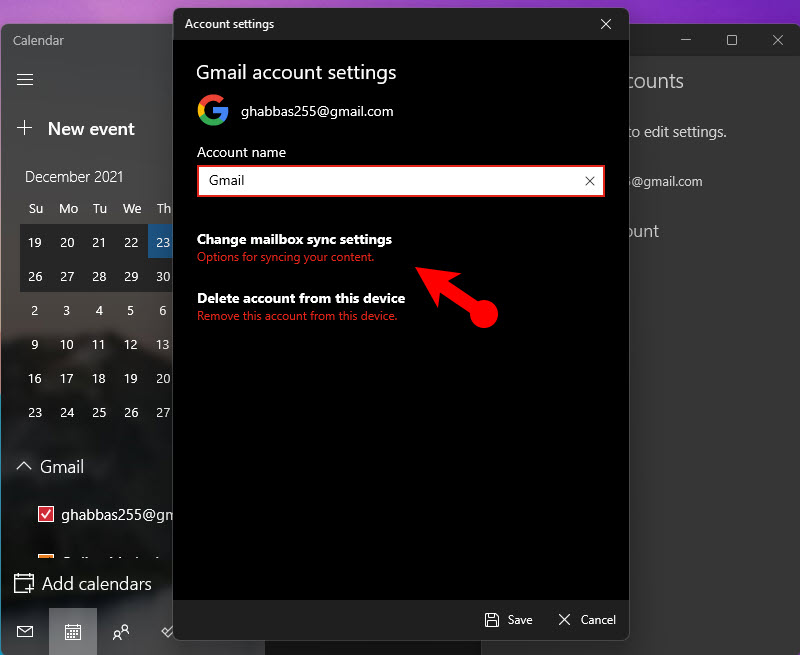The width and height of the screenshot is (800, 655).
Task: Pick date 5 in the mini calendar
Action: (x=131, y=311)
